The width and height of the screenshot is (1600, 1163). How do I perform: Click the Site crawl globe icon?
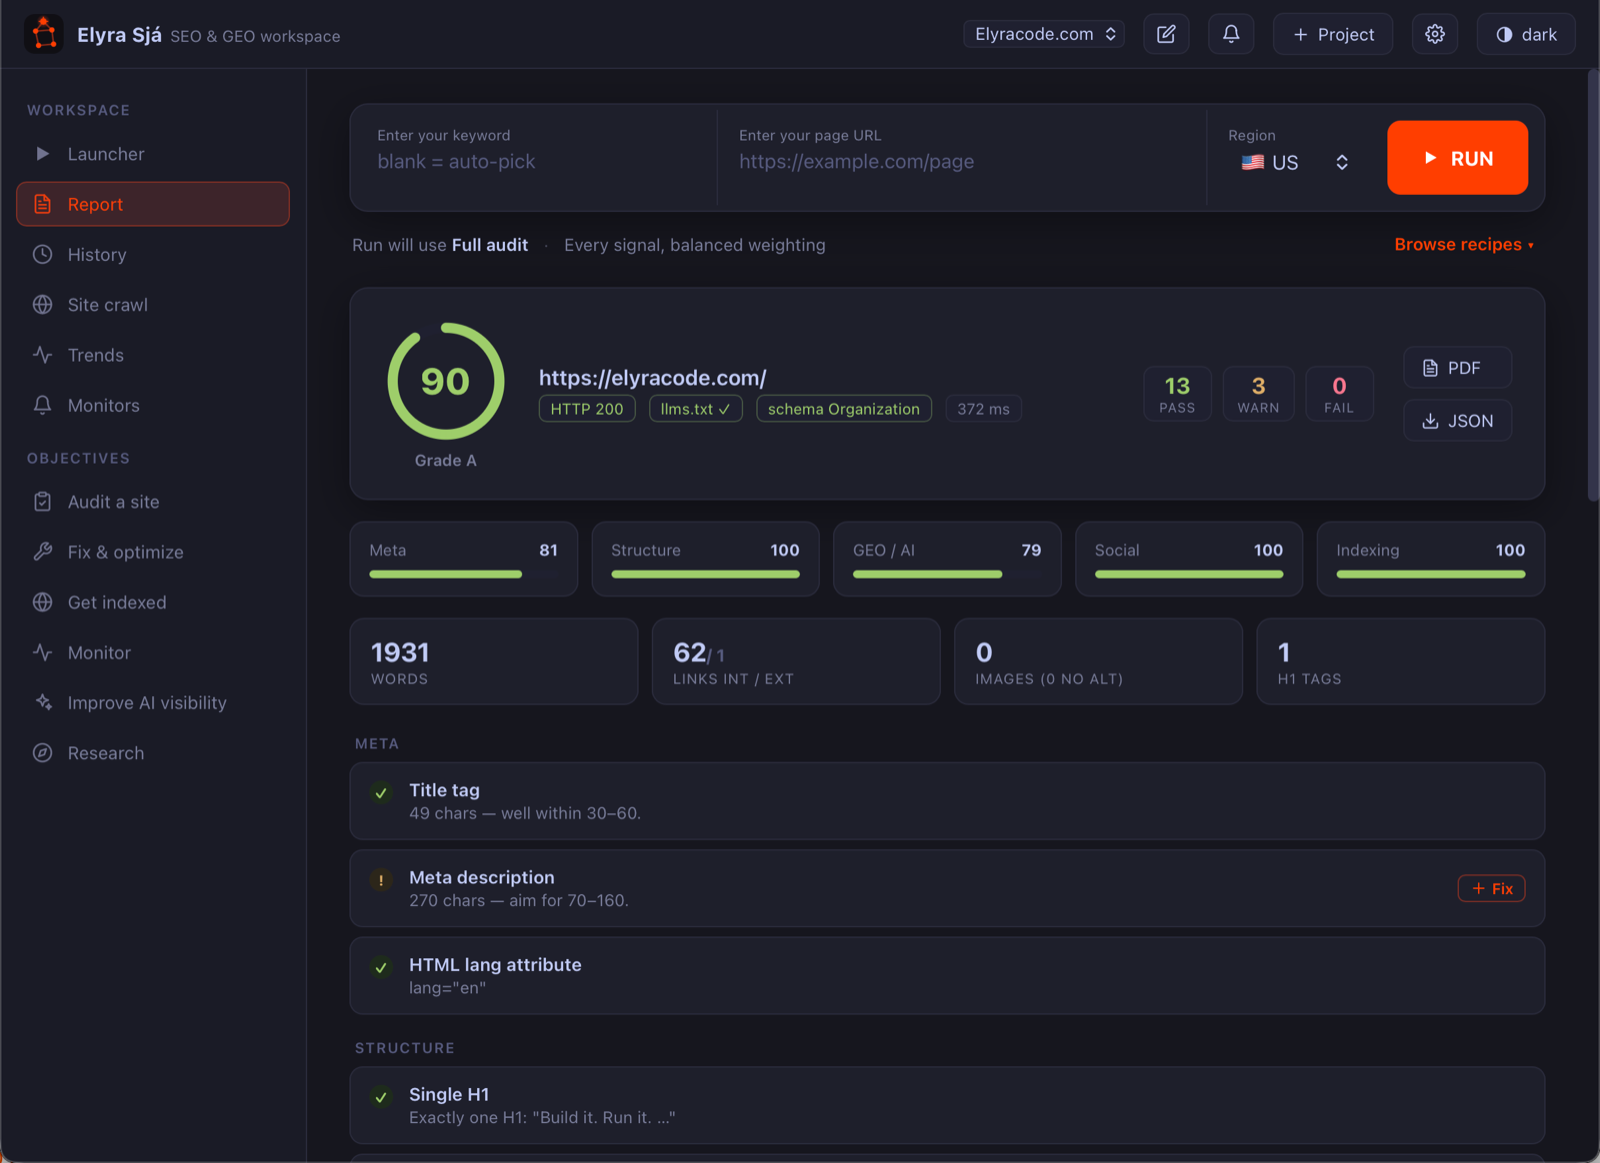pos(42,304)
